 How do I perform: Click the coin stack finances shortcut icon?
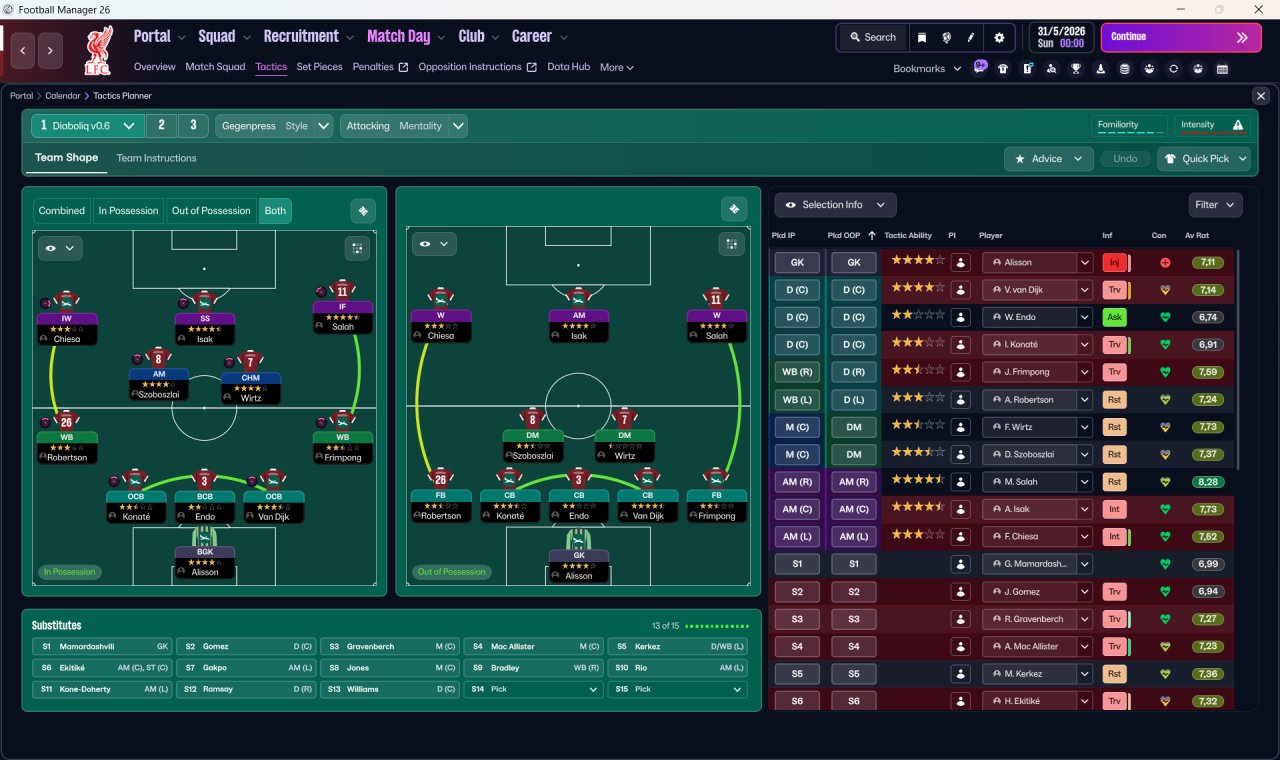1125,69
